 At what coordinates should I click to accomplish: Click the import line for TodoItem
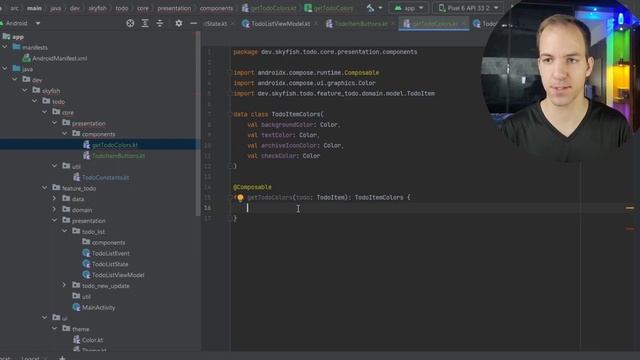click(334, 93)
